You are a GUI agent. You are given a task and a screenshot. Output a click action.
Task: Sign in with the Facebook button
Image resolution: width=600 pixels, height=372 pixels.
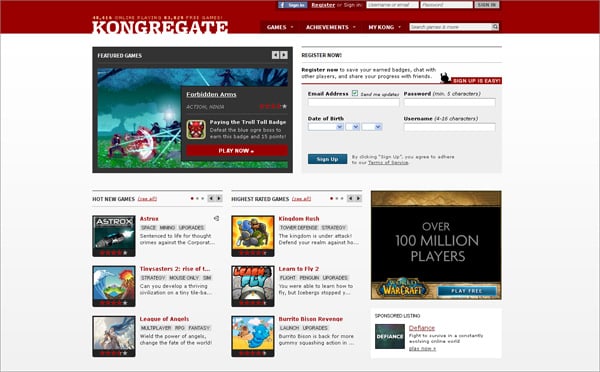pyautogui.click(x=293, y=5)
